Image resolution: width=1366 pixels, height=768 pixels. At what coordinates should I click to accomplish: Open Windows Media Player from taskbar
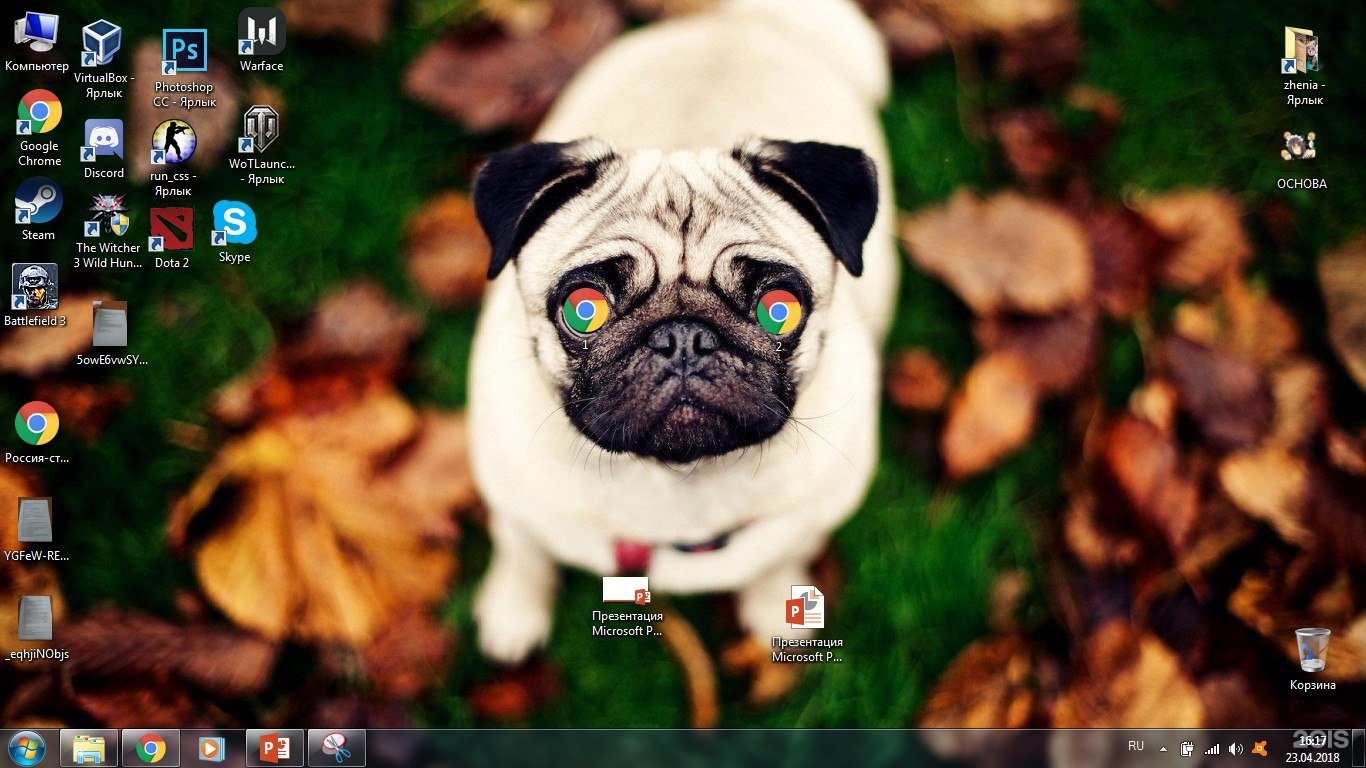pos(212,748)
